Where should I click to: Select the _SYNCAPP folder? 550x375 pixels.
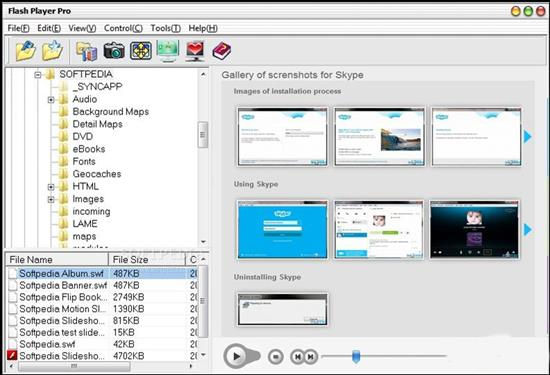(97, 87)
